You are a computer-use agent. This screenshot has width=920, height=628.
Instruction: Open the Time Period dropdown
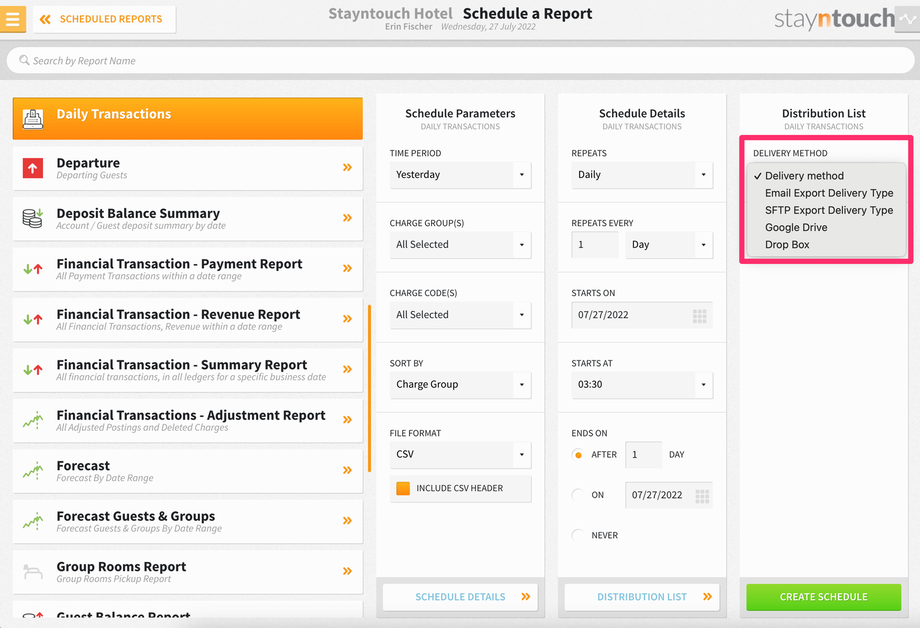click(461, 175)
